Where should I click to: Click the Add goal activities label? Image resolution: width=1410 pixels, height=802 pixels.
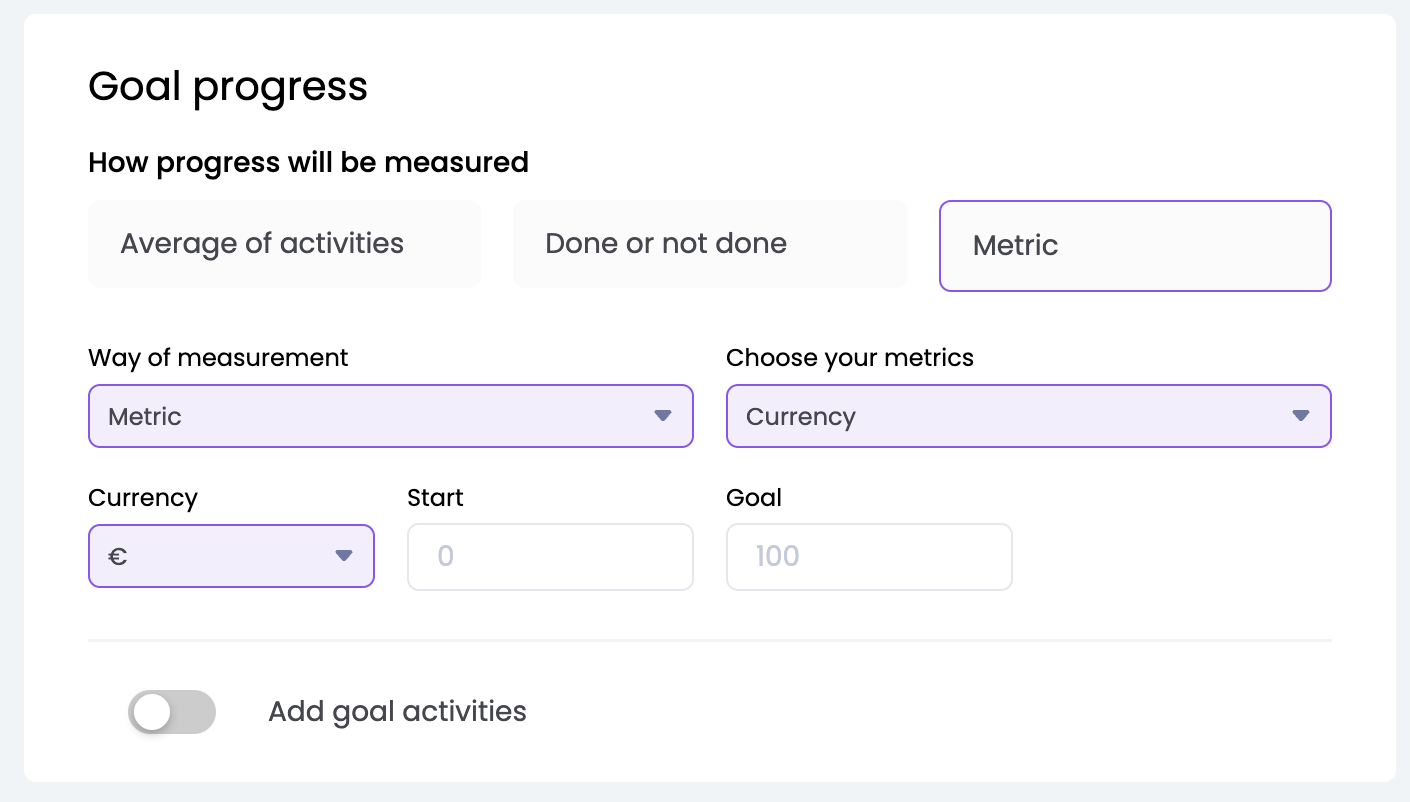397,712
